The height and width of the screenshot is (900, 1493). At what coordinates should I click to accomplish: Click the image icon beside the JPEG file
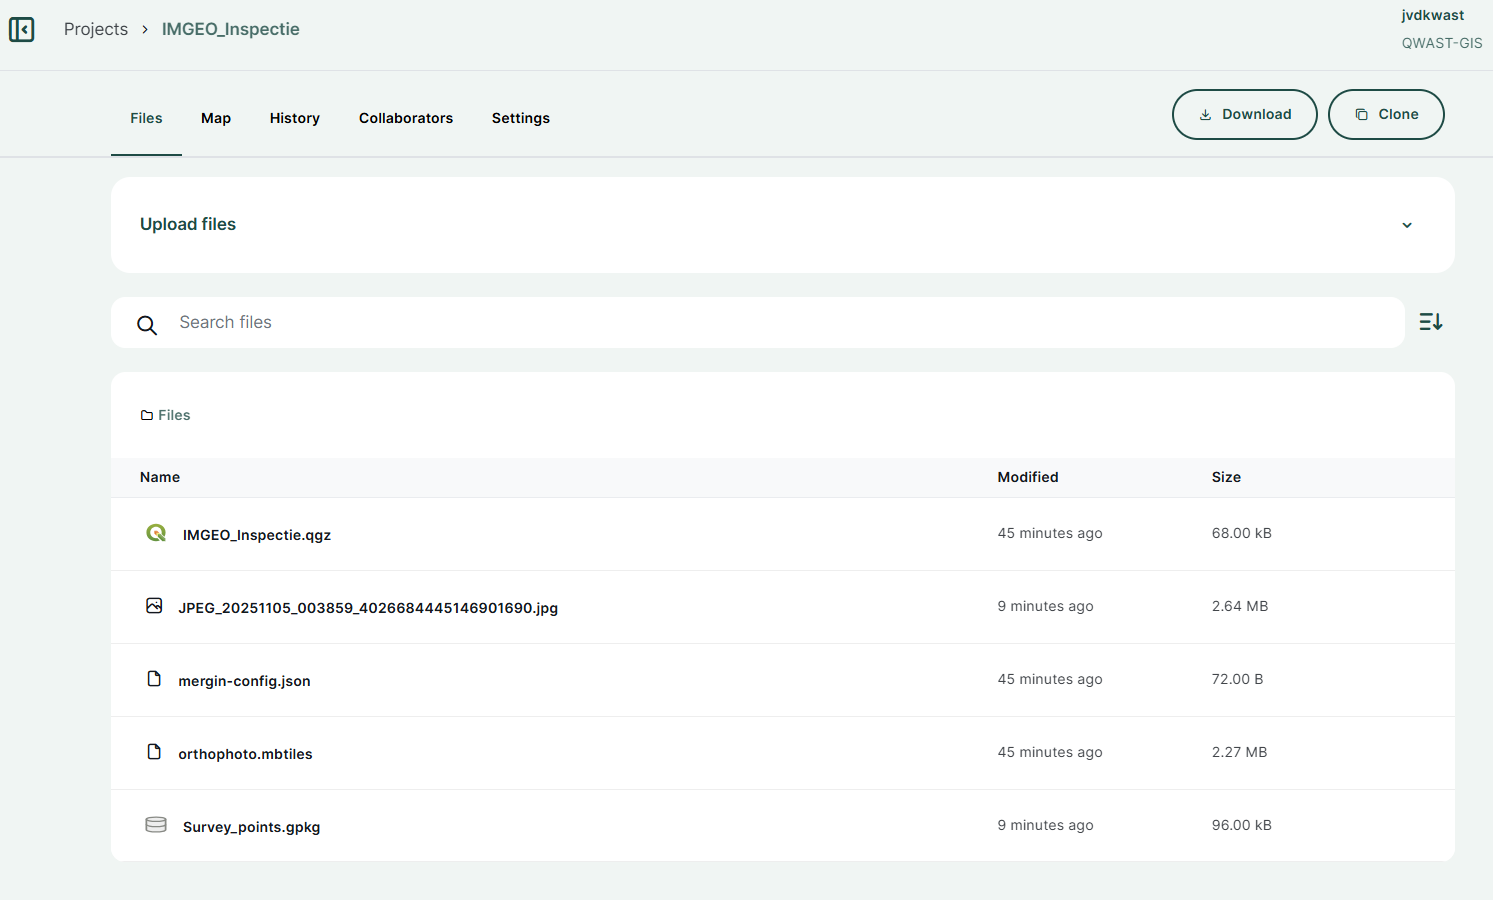point(154,606)
